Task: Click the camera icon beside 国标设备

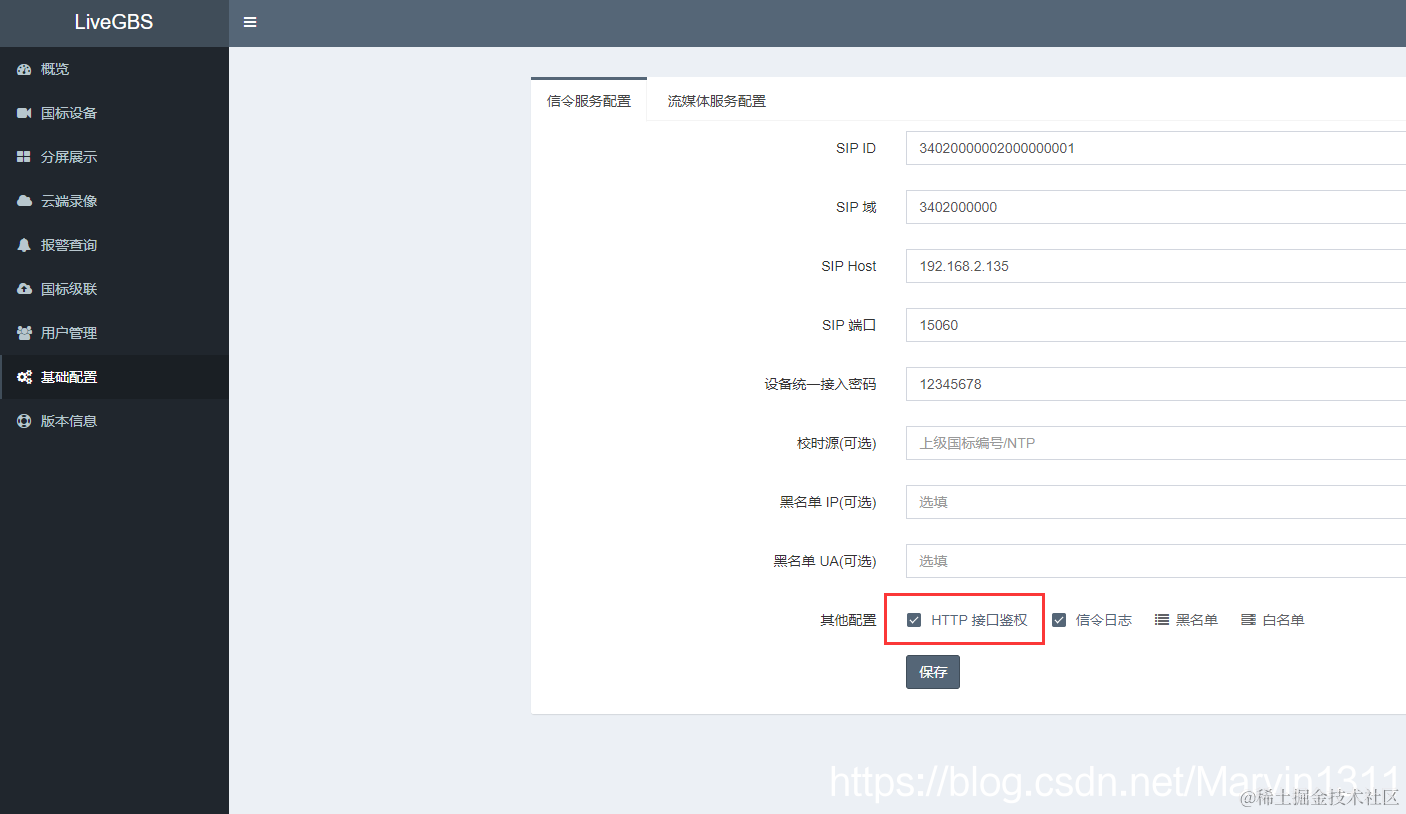Action: (x=24, y=113)
